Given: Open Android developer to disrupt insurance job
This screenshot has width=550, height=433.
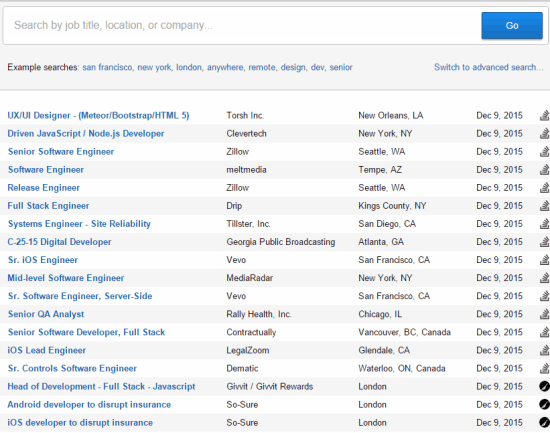Looking at the screenshot, I should pos(89,405).
